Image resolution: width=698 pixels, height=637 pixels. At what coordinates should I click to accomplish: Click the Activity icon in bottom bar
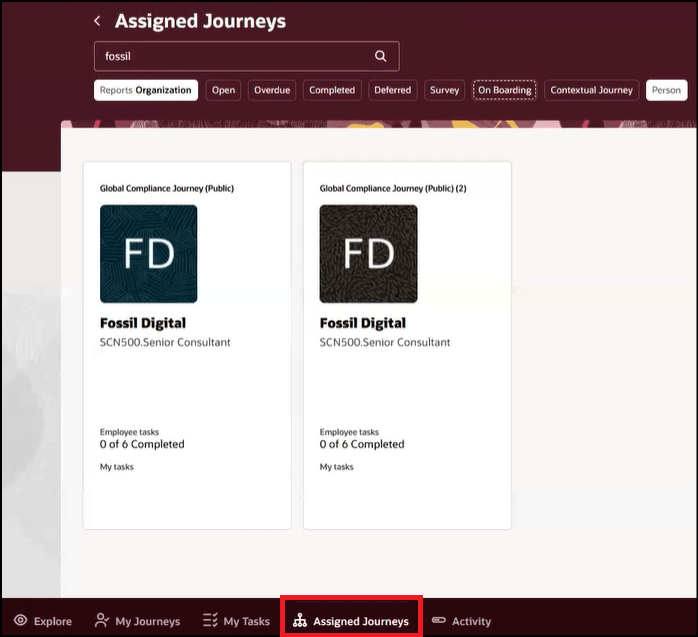438,620
